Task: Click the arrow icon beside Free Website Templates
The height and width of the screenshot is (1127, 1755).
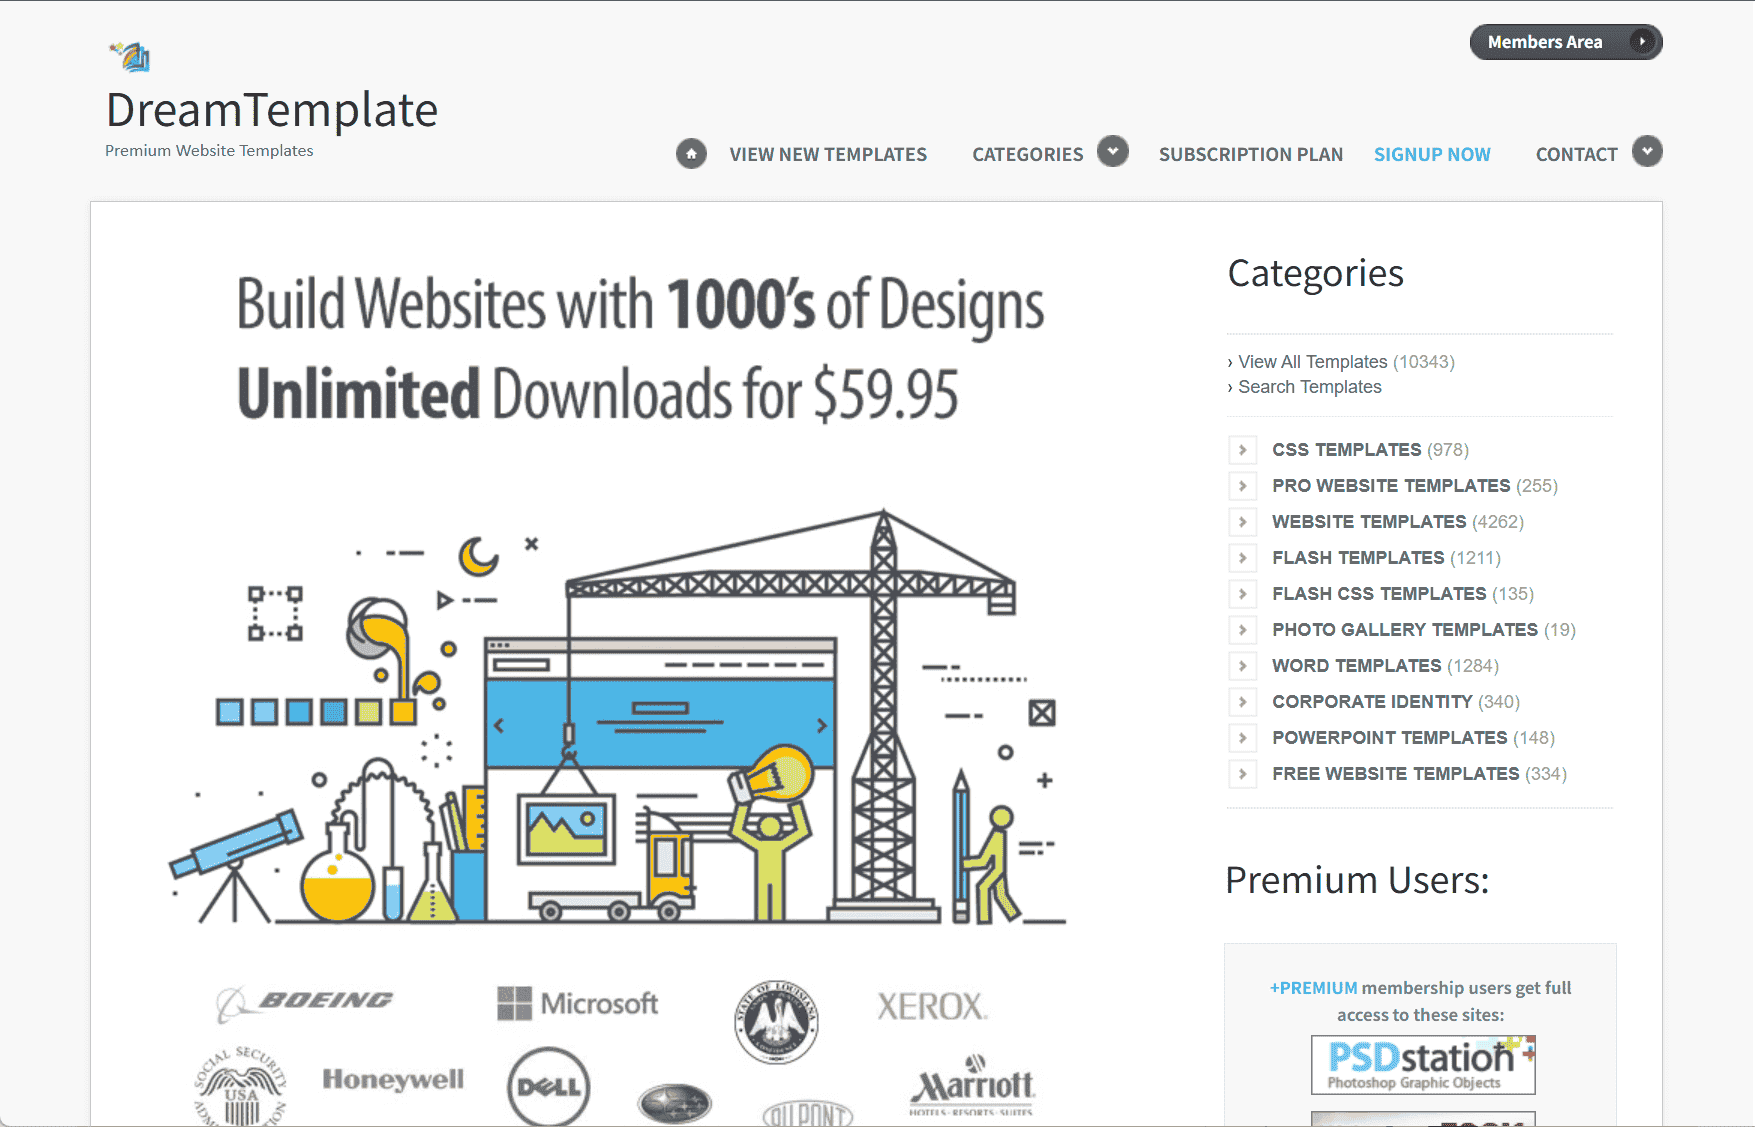Action: click(1242, 774)
